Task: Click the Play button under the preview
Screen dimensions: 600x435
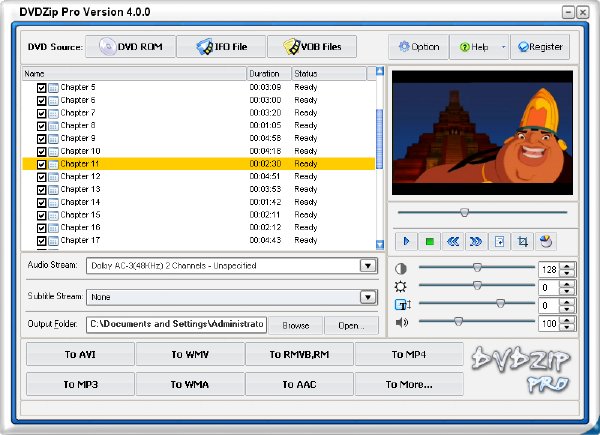Action: click(406, 241)
